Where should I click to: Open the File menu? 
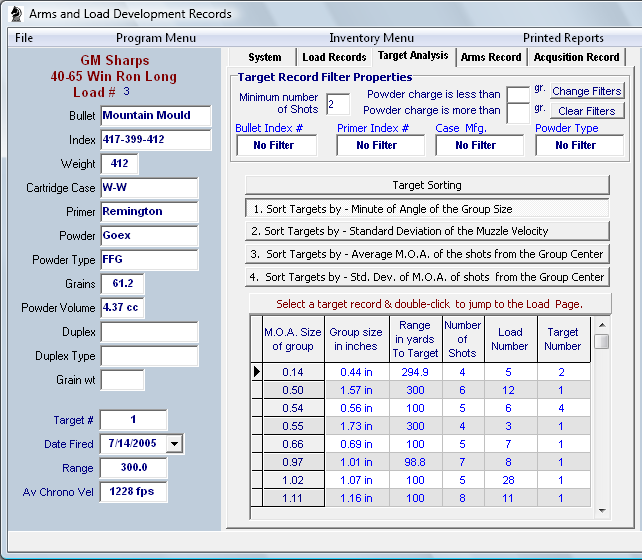coord(24,38)
